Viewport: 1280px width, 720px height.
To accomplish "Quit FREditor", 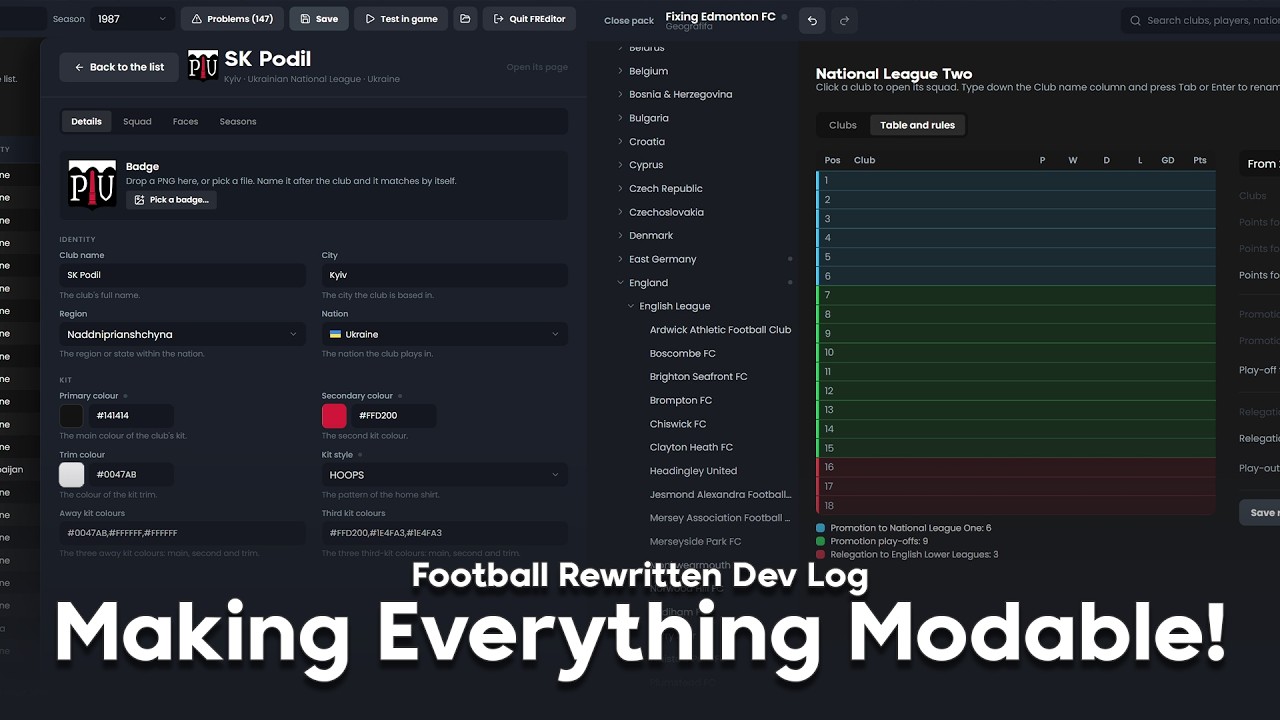I will (x=529, y=19).
